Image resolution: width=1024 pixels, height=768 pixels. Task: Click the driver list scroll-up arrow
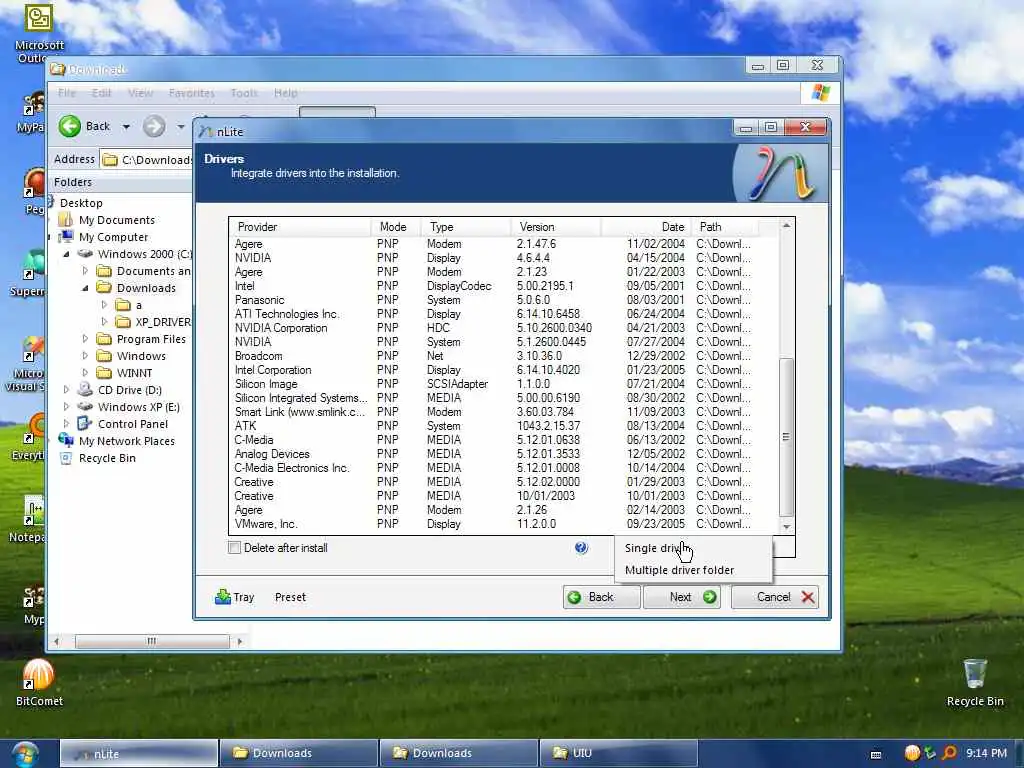[x=786, y=226]
